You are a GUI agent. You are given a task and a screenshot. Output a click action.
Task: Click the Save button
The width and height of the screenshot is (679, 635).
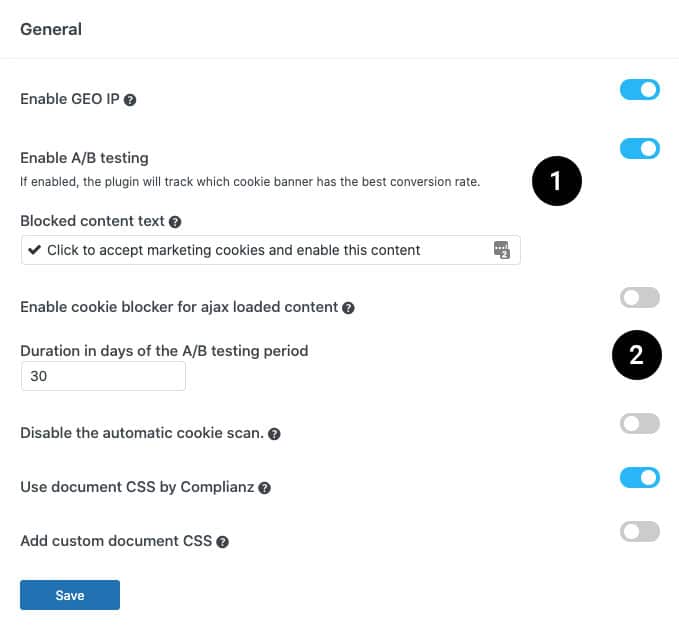[x=70, y=595]
